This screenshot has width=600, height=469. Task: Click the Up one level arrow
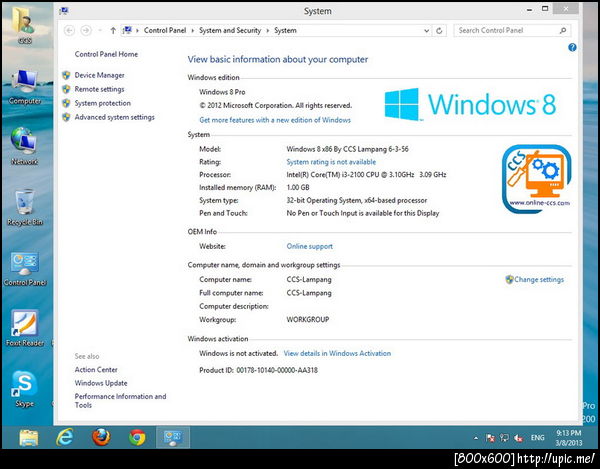pyautogui.click(x=113, y=31)
